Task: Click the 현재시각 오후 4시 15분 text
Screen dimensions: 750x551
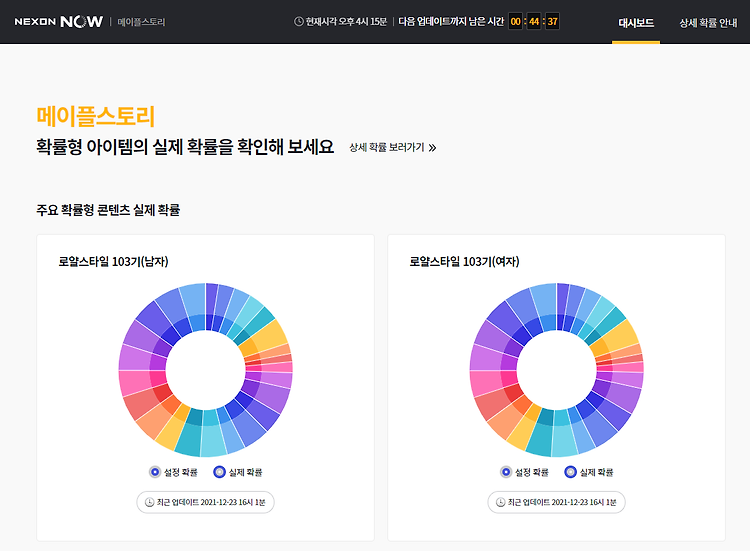Action: pyautogui.click(x=346, y=22)
